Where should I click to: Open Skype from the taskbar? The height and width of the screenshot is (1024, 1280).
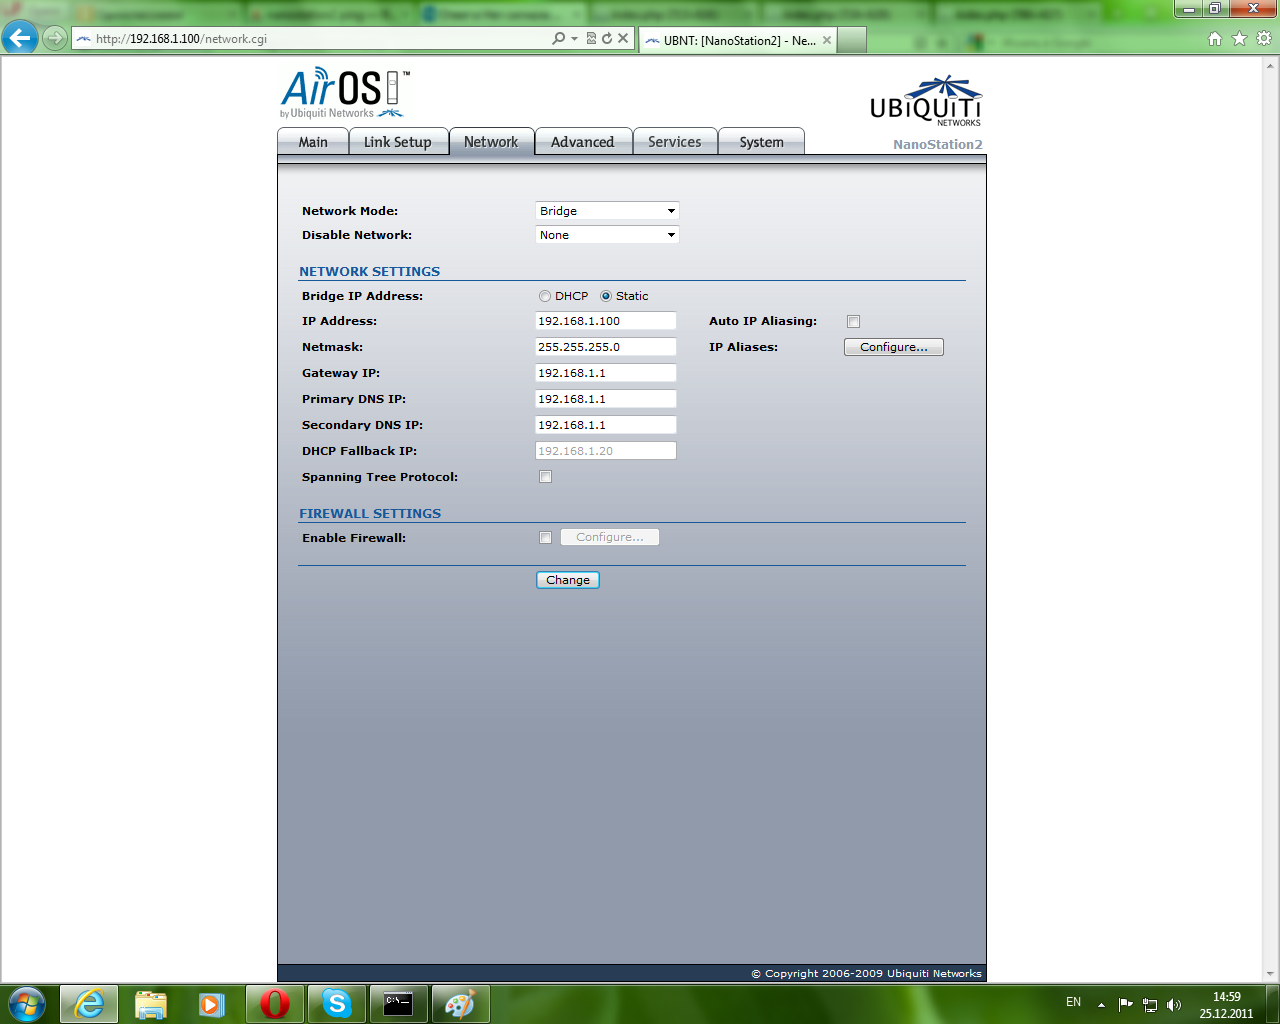pyautogui.click(x=337, y=1003)
